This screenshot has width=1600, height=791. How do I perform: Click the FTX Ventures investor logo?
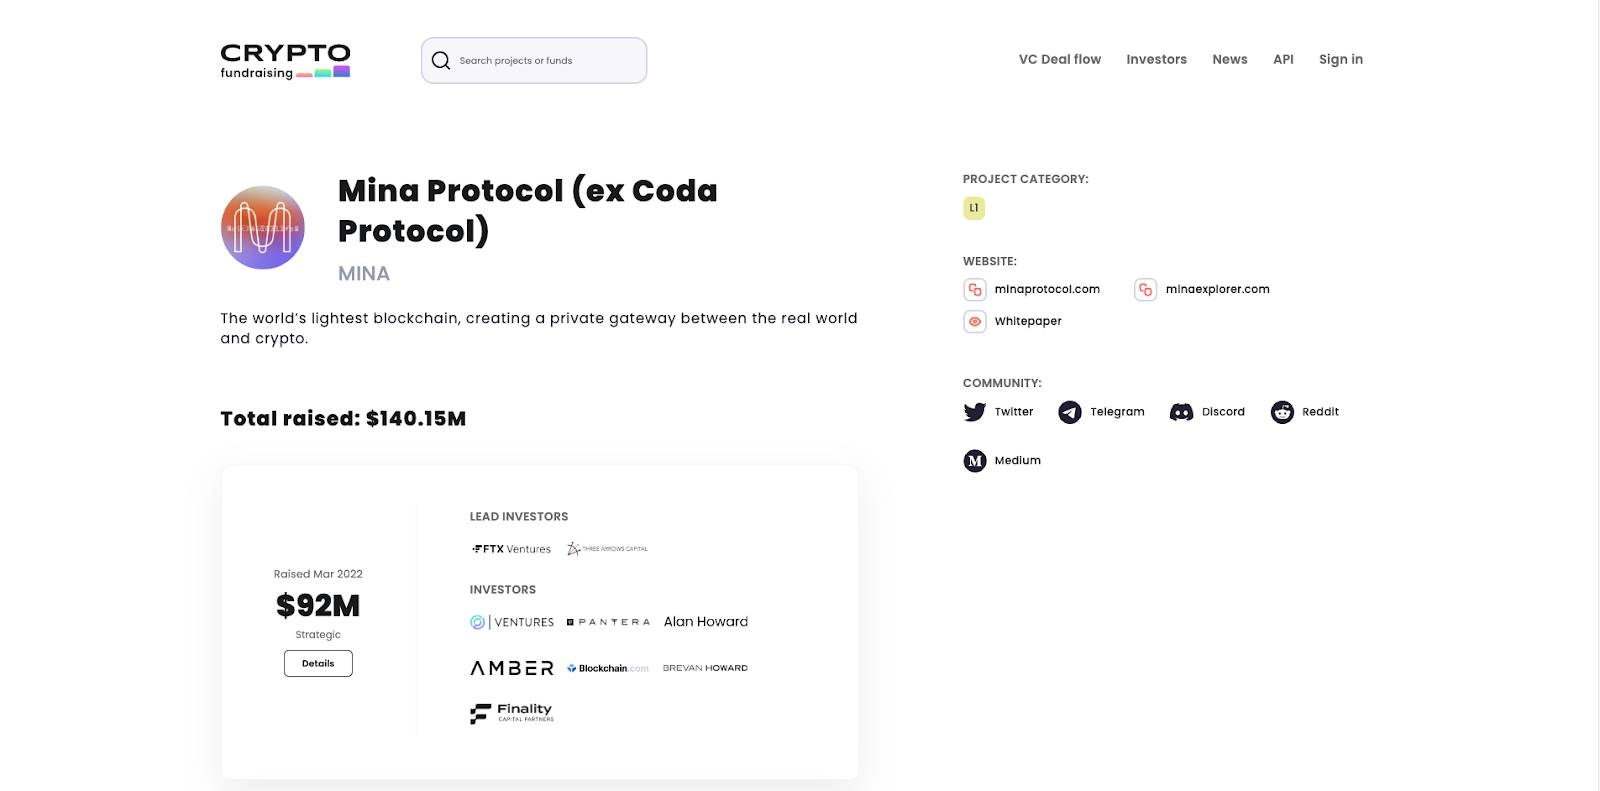pos(512,549)
